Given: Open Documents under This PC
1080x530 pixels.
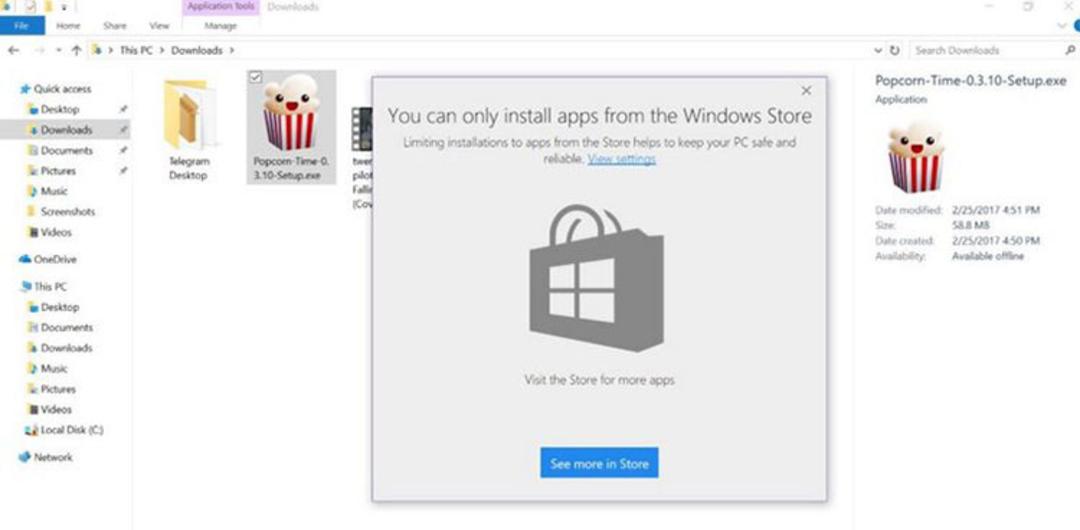Looking at the screenshot, I should click(x=66, y=327).
